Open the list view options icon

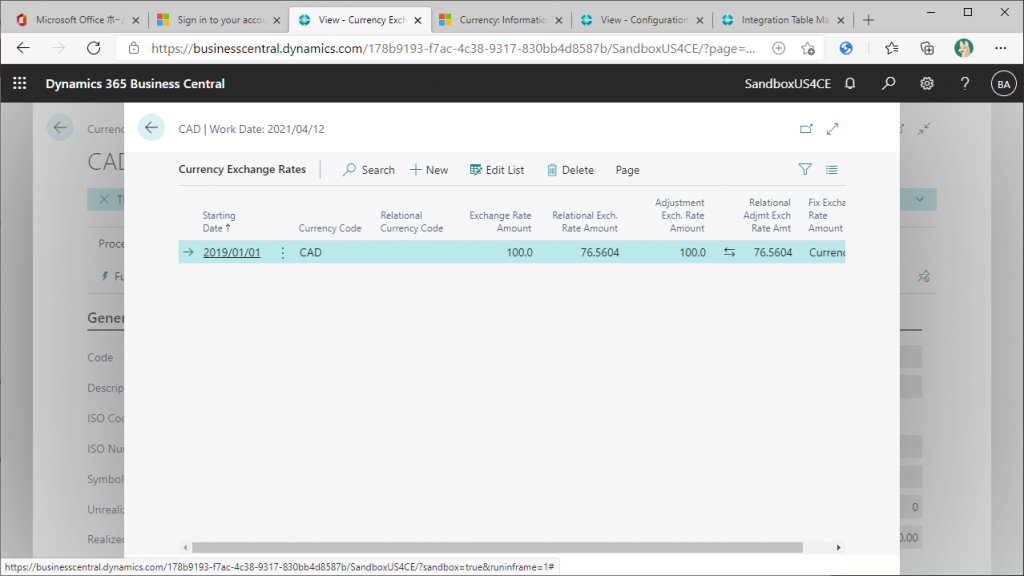[831, 170]
